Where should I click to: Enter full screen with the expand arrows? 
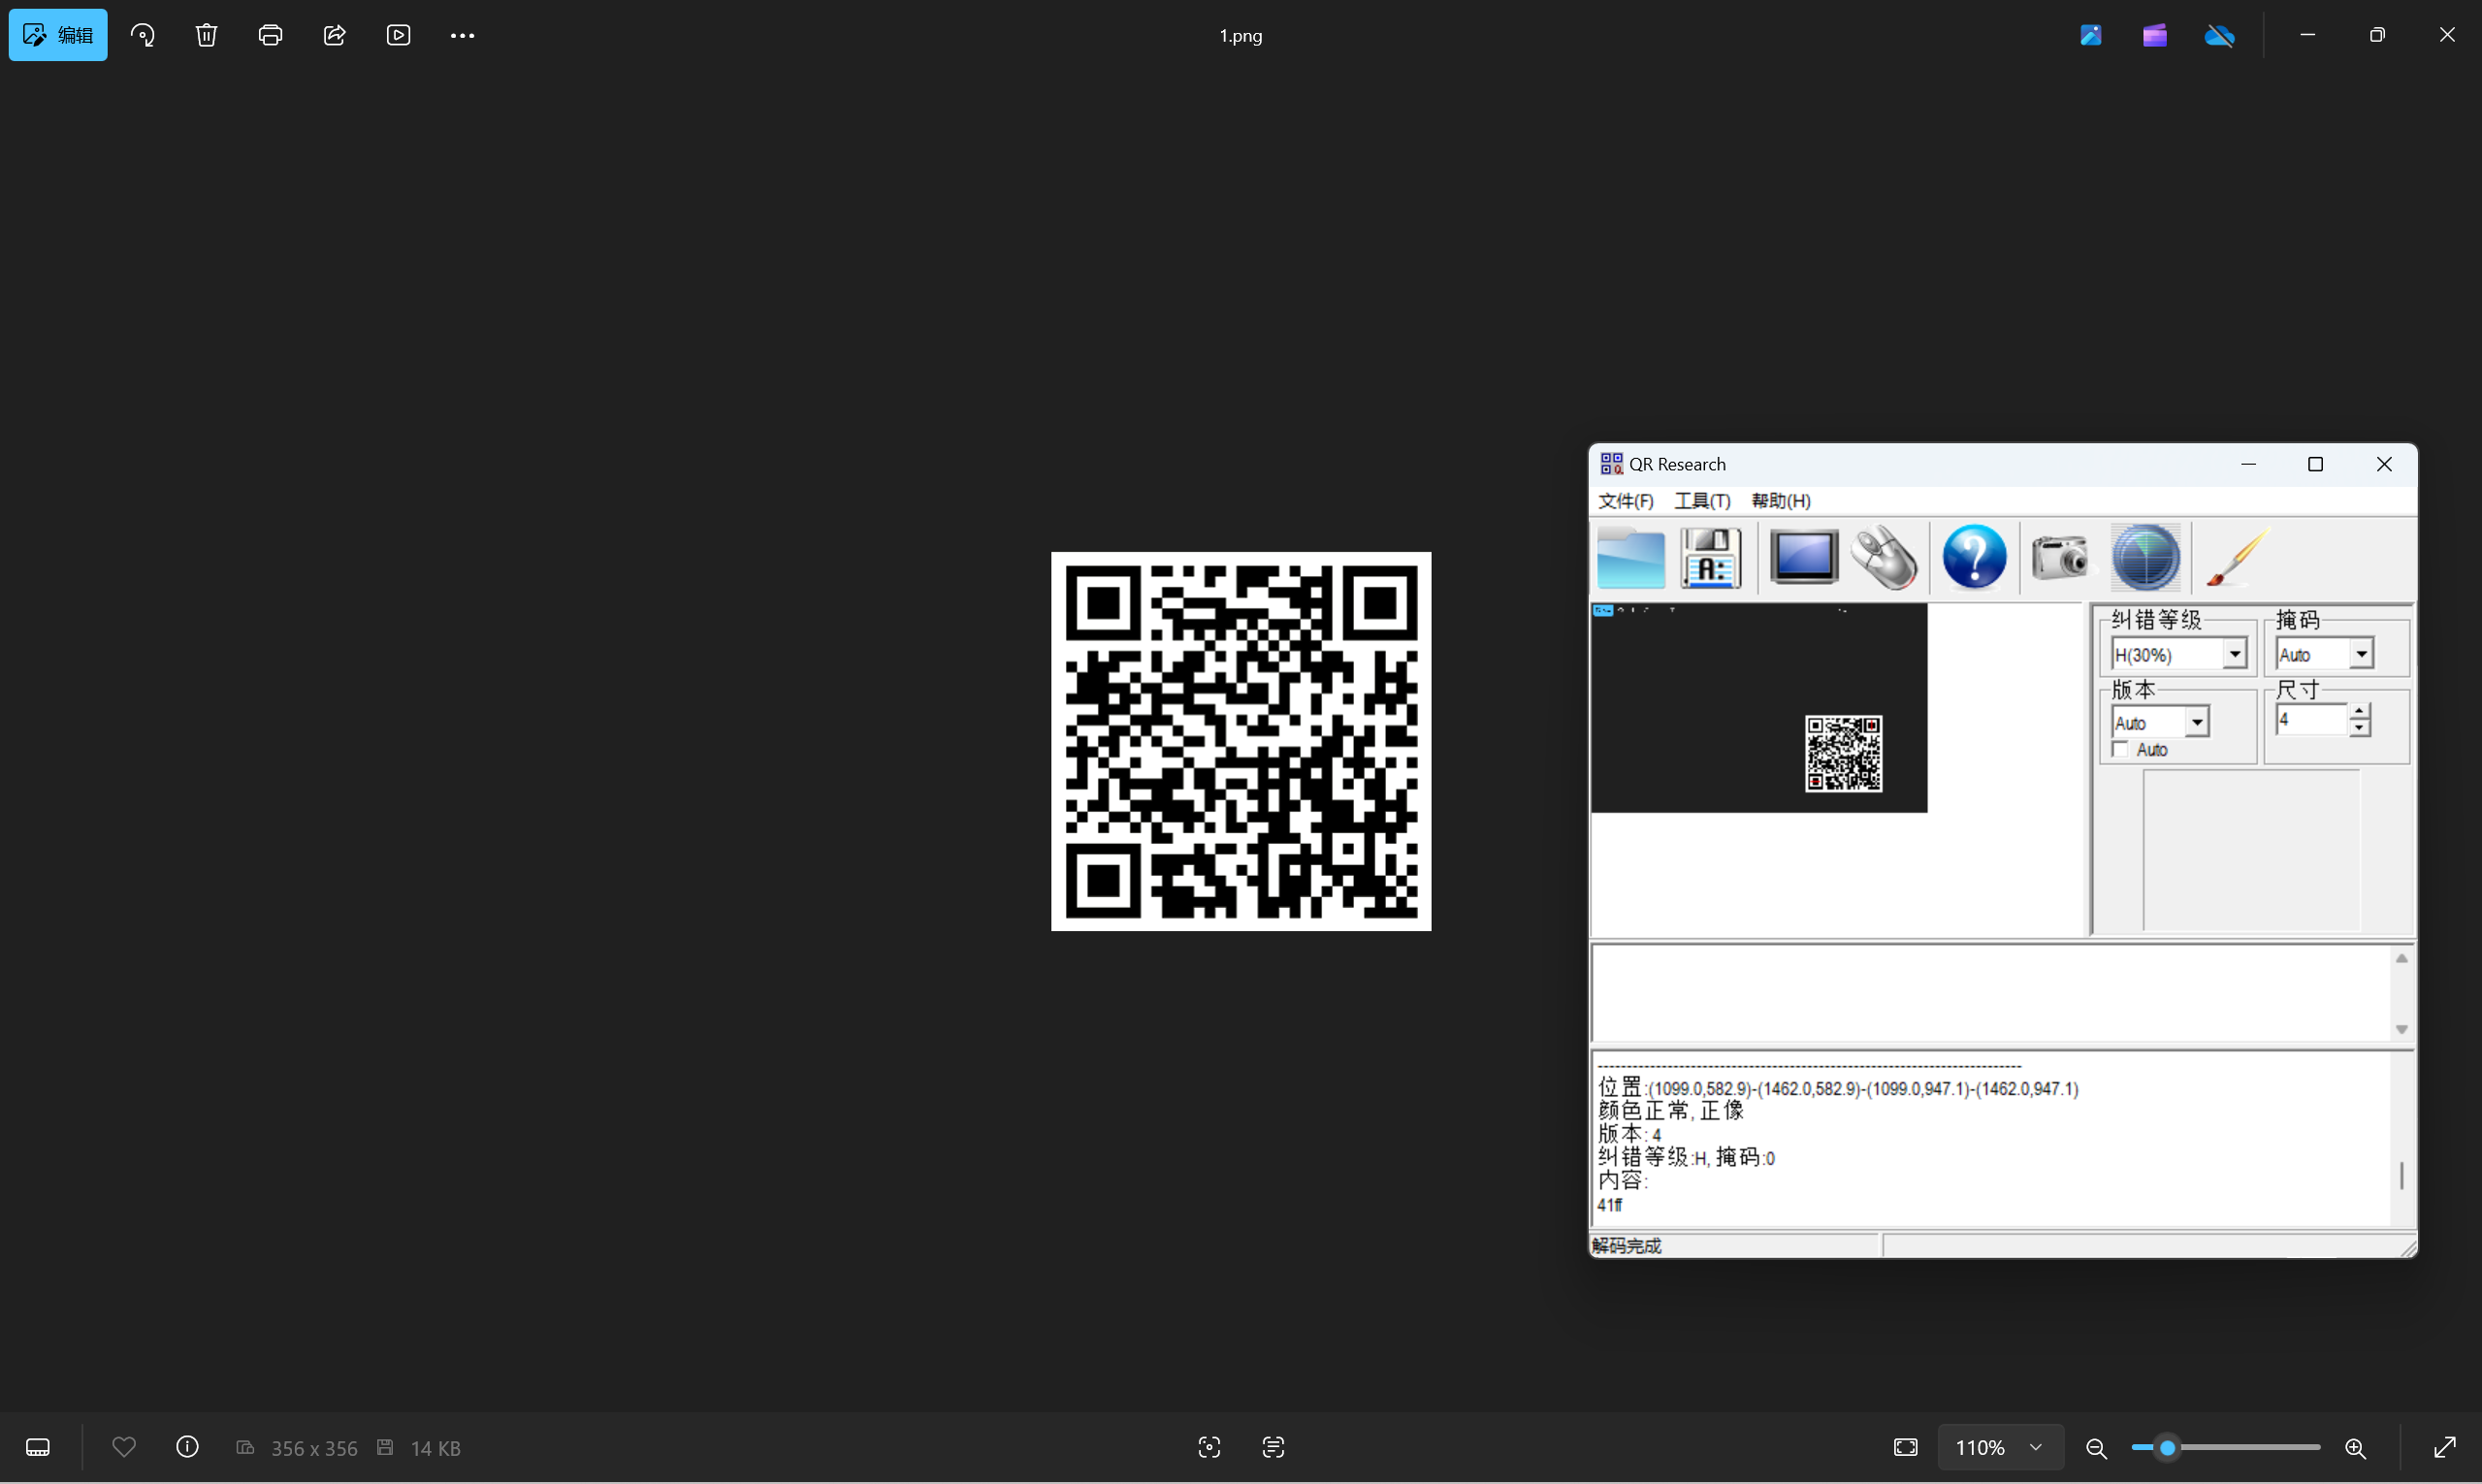(2445, 1447)
